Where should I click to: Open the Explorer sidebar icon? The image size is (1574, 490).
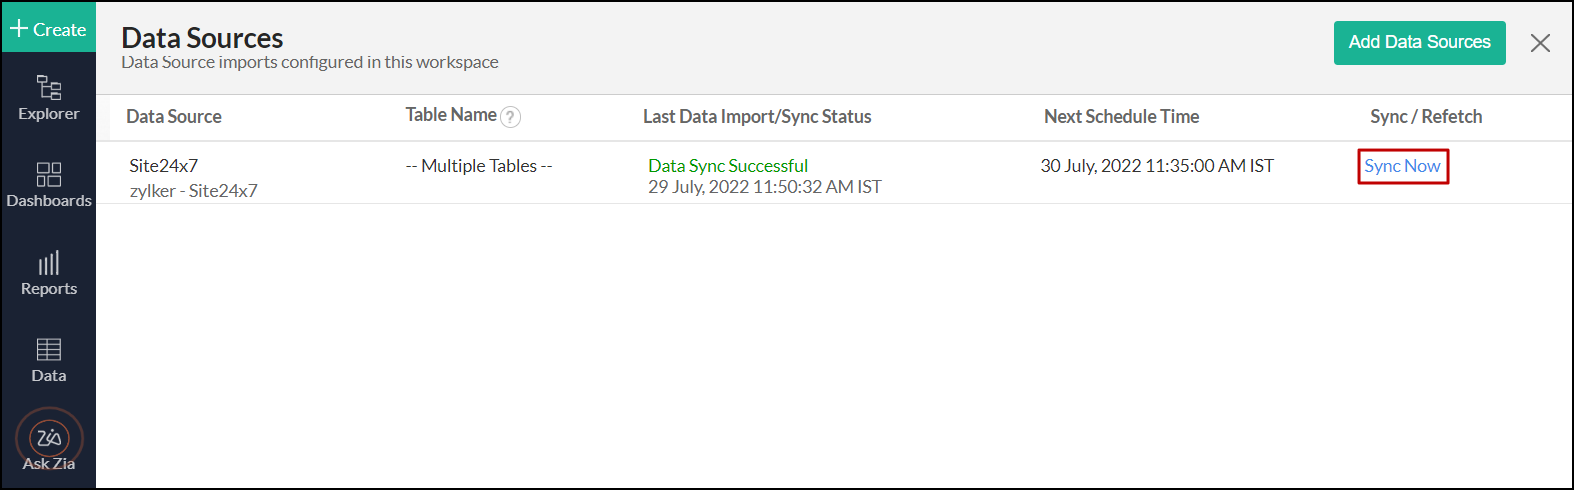[48, 98]
